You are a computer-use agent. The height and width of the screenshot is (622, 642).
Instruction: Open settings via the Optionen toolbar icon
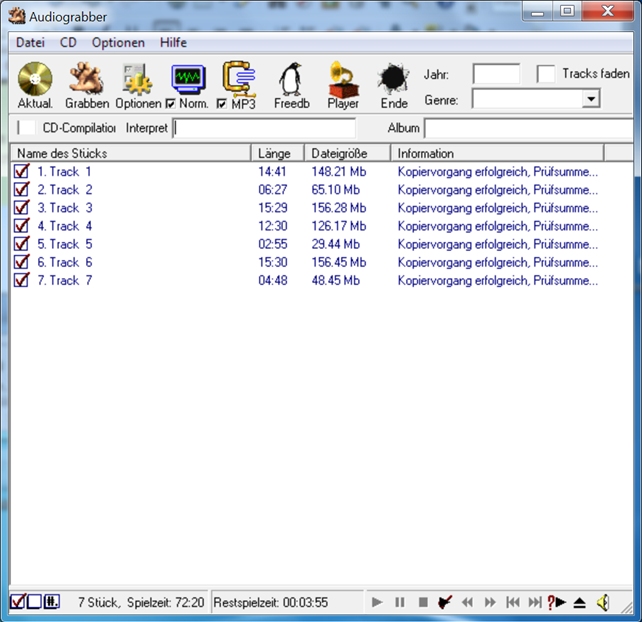[x=137, y=80]
